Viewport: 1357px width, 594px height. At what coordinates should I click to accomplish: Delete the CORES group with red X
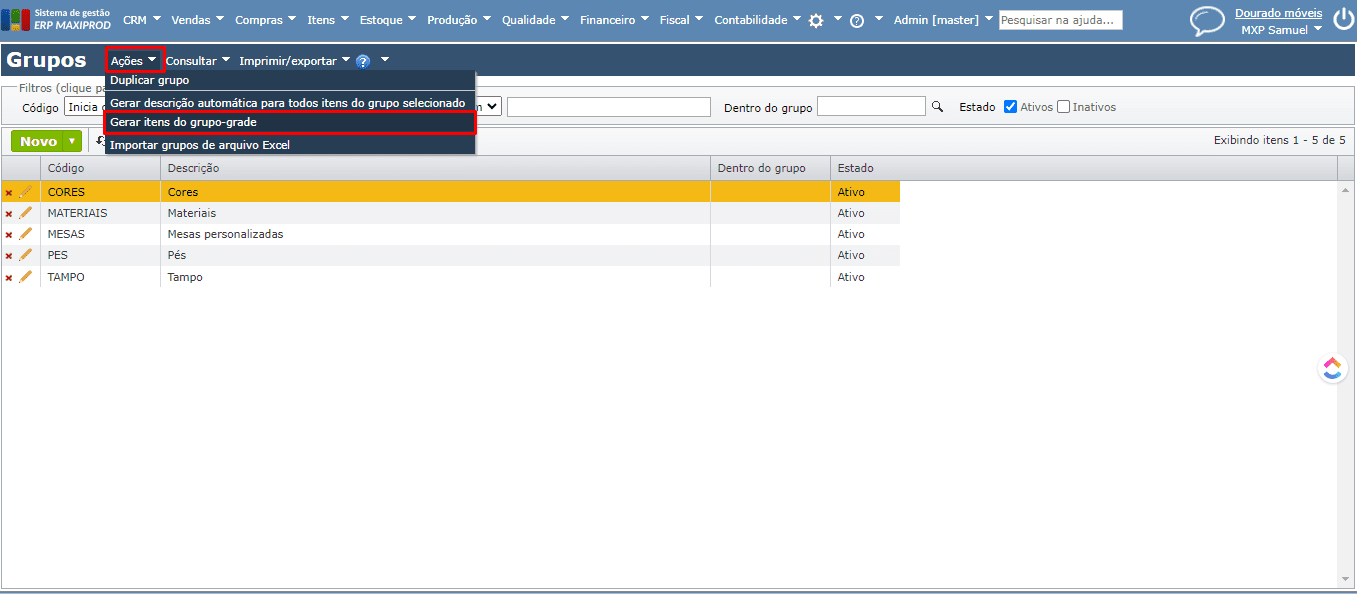(9, 192)
